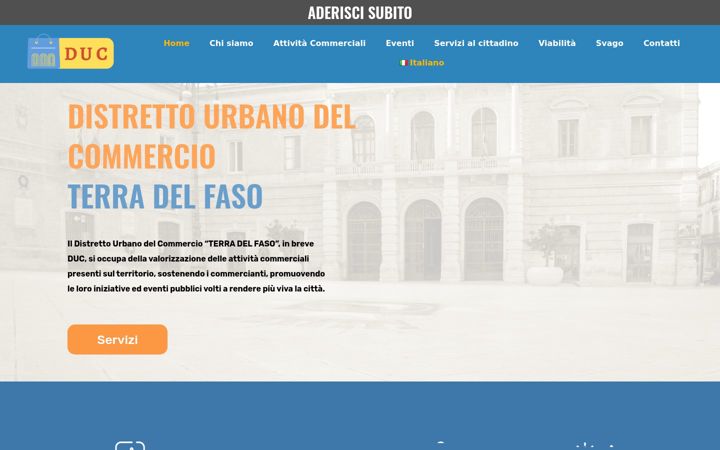Open the Home menu item
720x450 pixels.
pos(176,43)
